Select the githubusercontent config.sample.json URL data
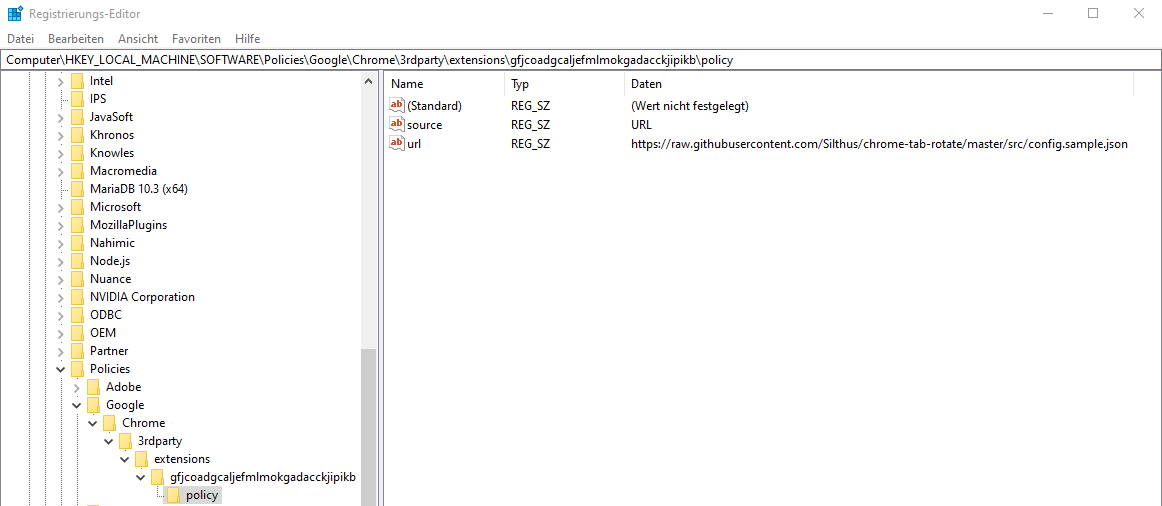This screenshot has width=1162, height=506. [879, 144]
